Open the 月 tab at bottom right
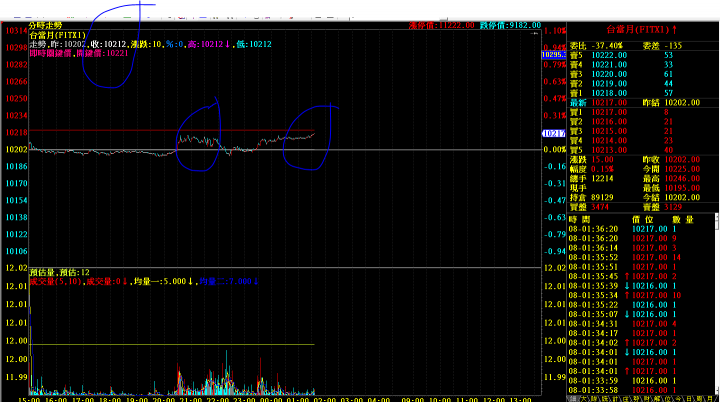This screenshot has width=720, height=402. pos(709,399)
